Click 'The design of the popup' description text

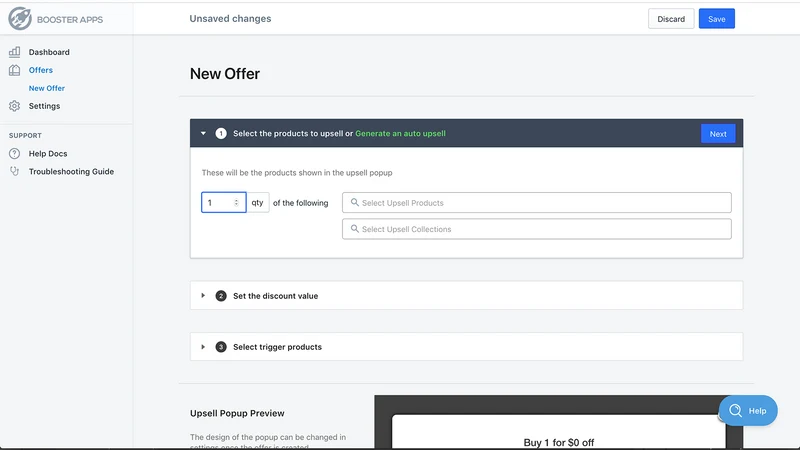coord(268,440)
